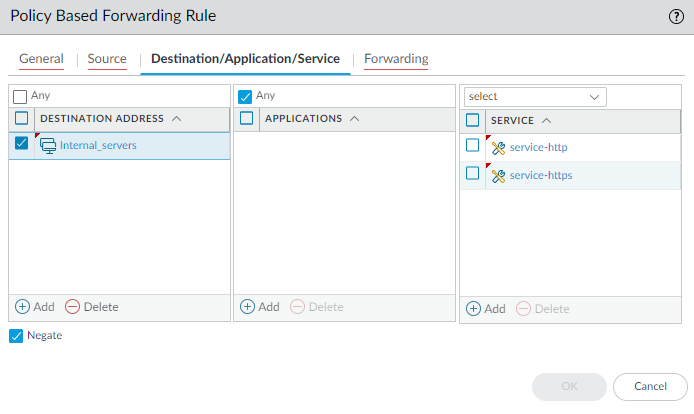This screenshot has width=694, height=414.
Task: Open the service 'select' dropdown
Action: coord(535,97)
